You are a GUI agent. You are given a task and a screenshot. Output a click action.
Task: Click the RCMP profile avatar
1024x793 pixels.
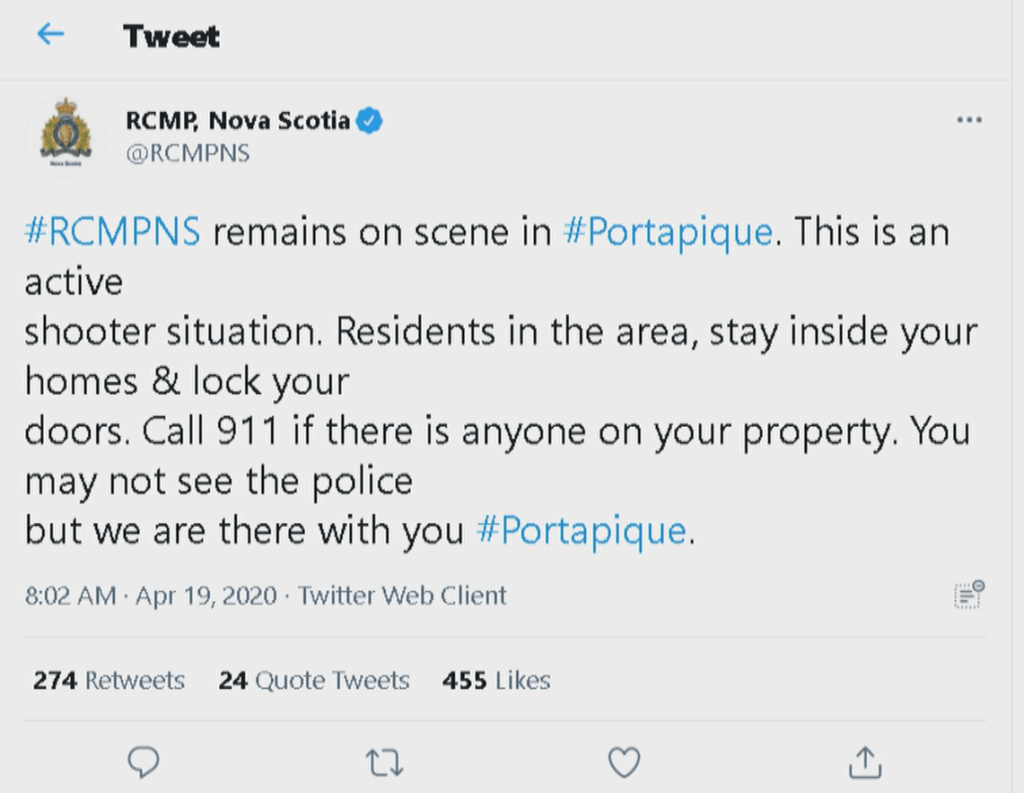pos(65,132)
